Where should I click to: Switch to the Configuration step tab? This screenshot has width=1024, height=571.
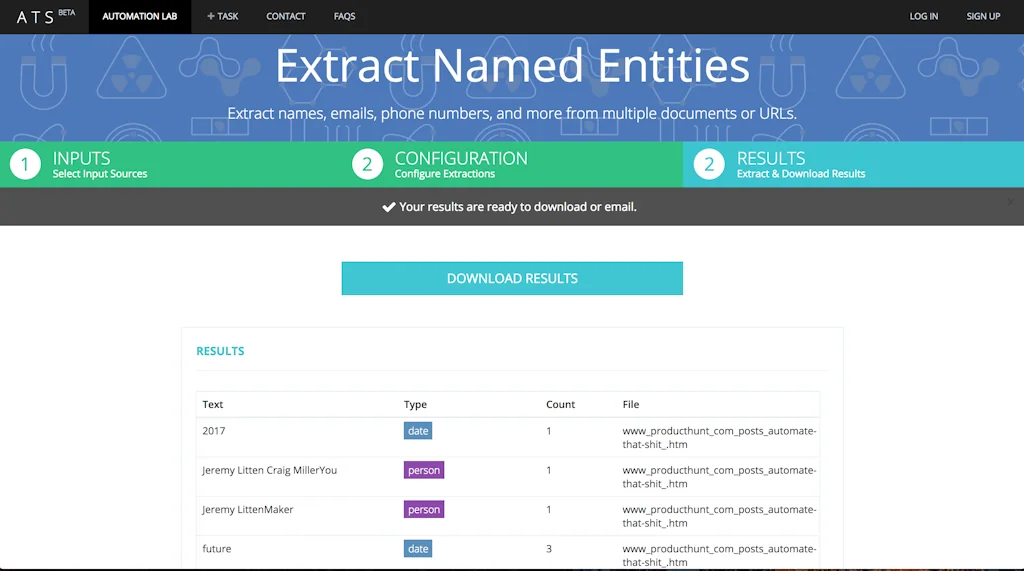pyautogui.click(x=460, y=165)
